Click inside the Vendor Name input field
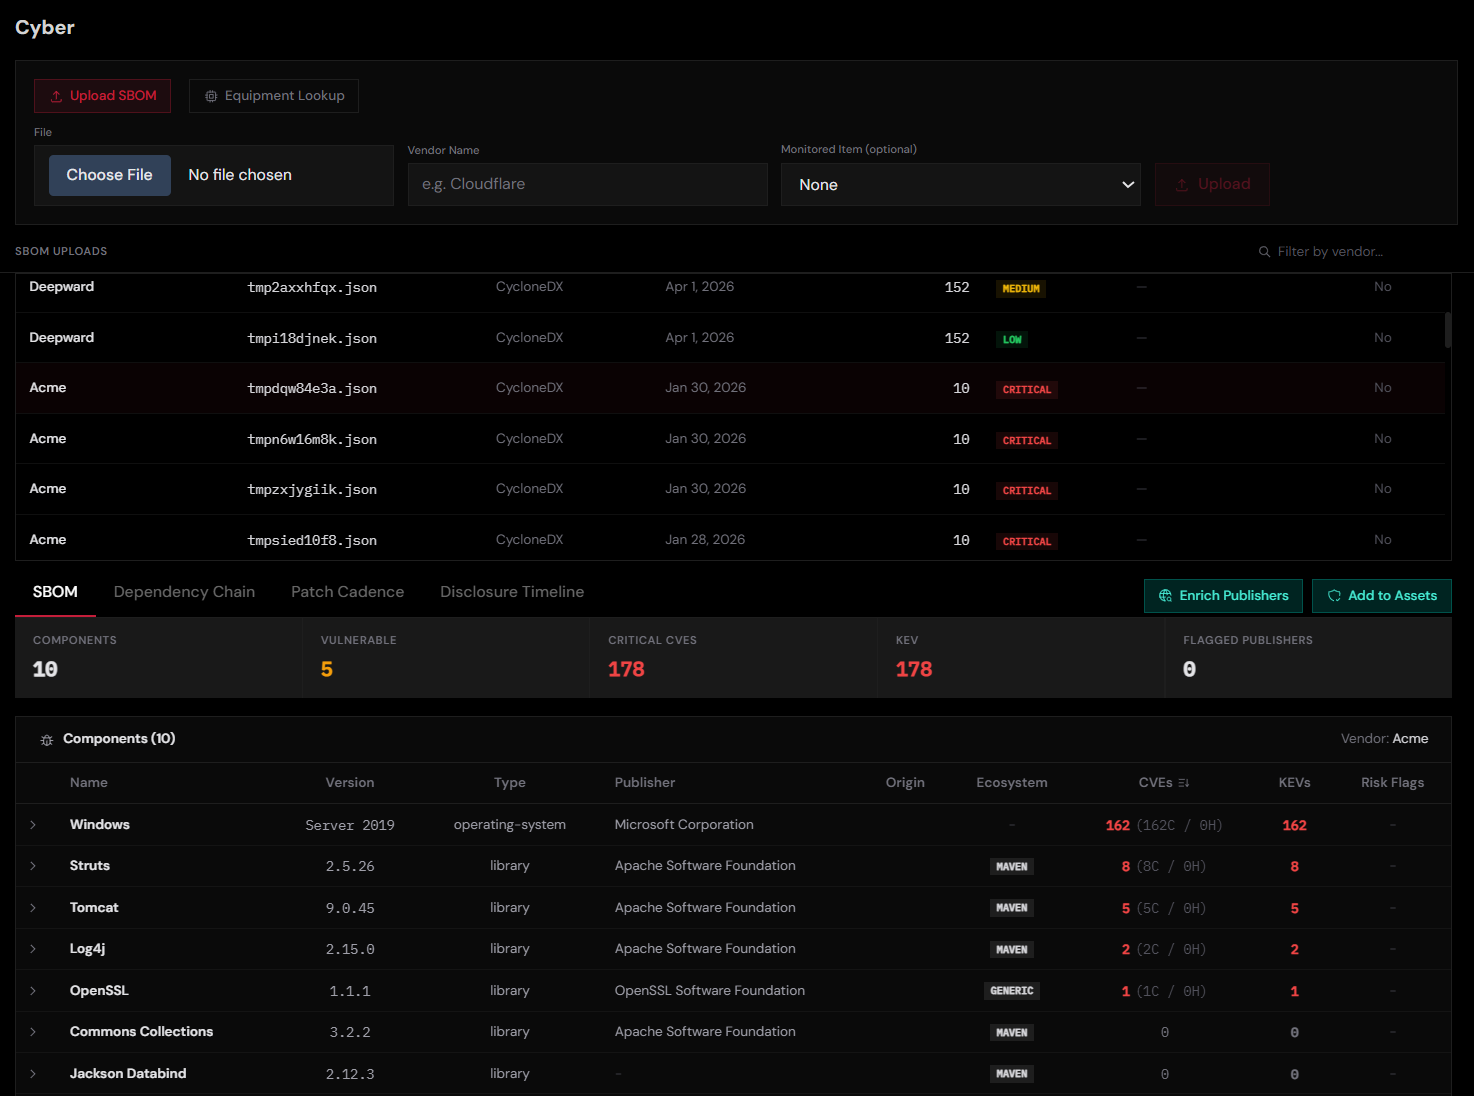This screenshot has width=1474, height=1096. click(587, 184)
